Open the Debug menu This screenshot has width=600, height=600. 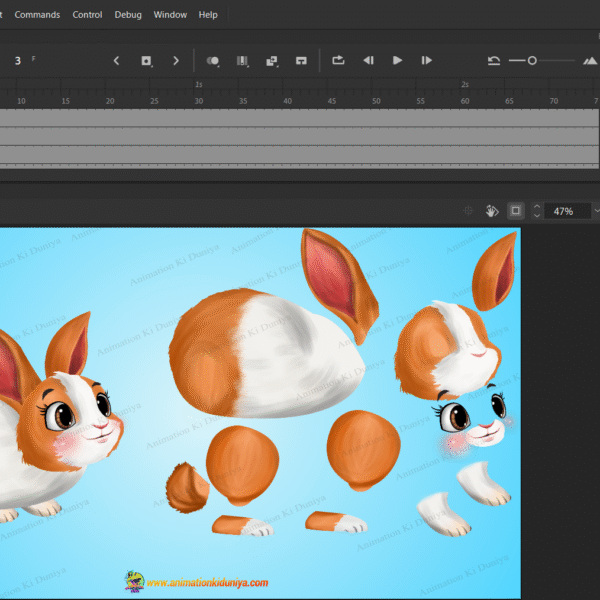coord(128,15)
